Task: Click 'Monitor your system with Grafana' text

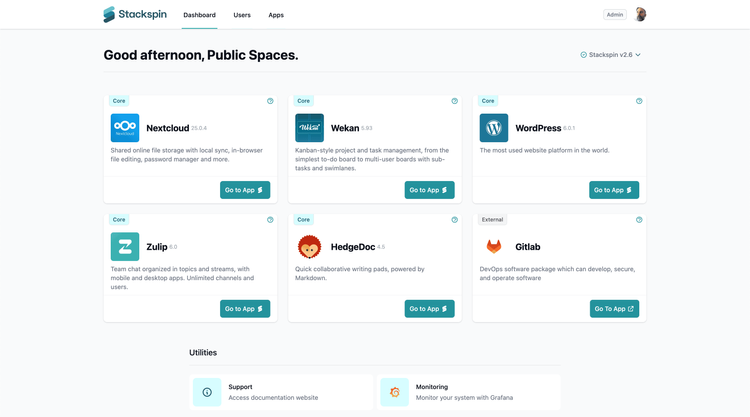Action: pos(464,397)
